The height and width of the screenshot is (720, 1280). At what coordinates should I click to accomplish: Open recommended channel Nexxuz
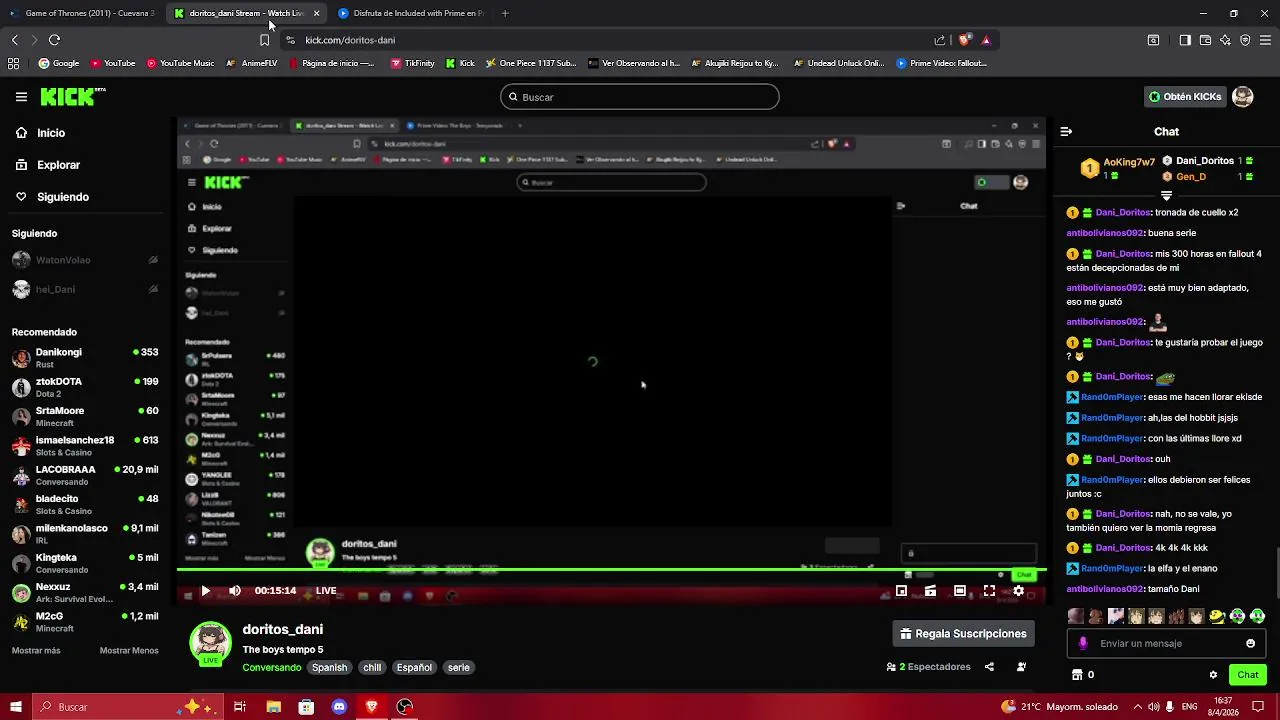[85, 592]
